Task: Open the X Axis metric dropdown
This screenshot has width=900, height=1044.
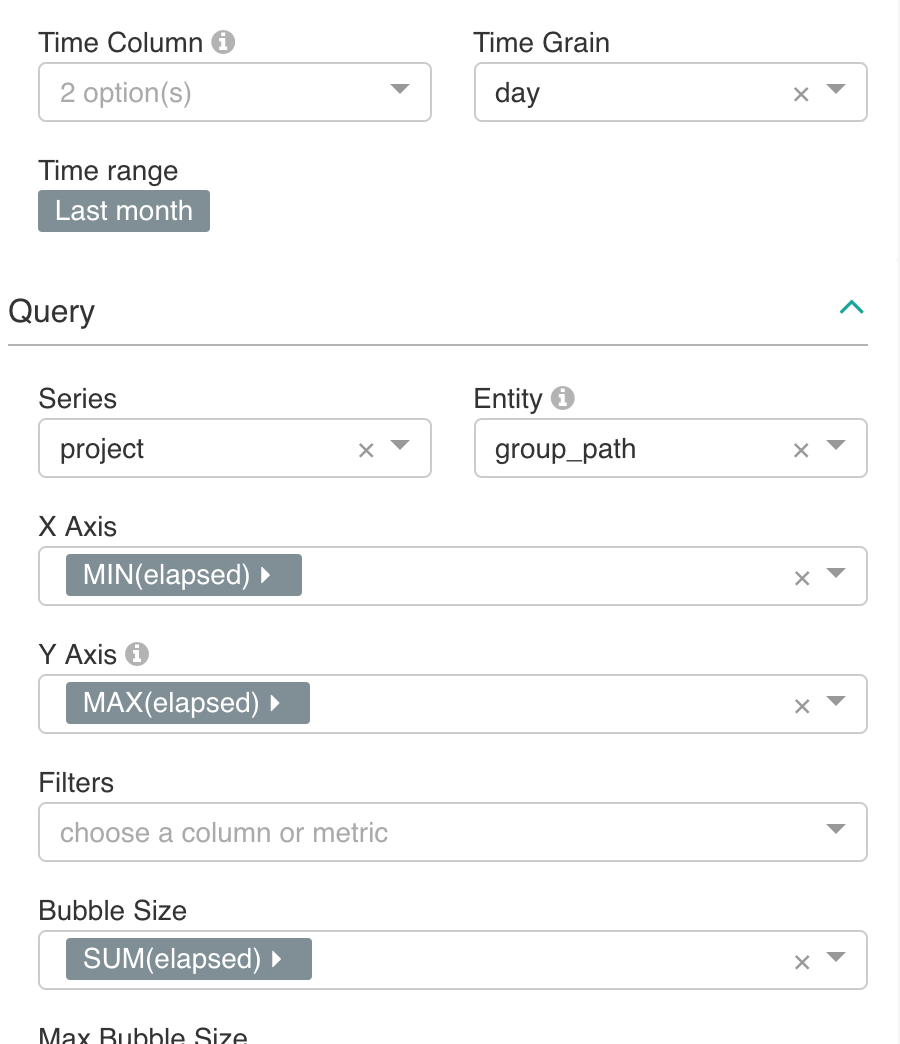Action: point(836,576)
